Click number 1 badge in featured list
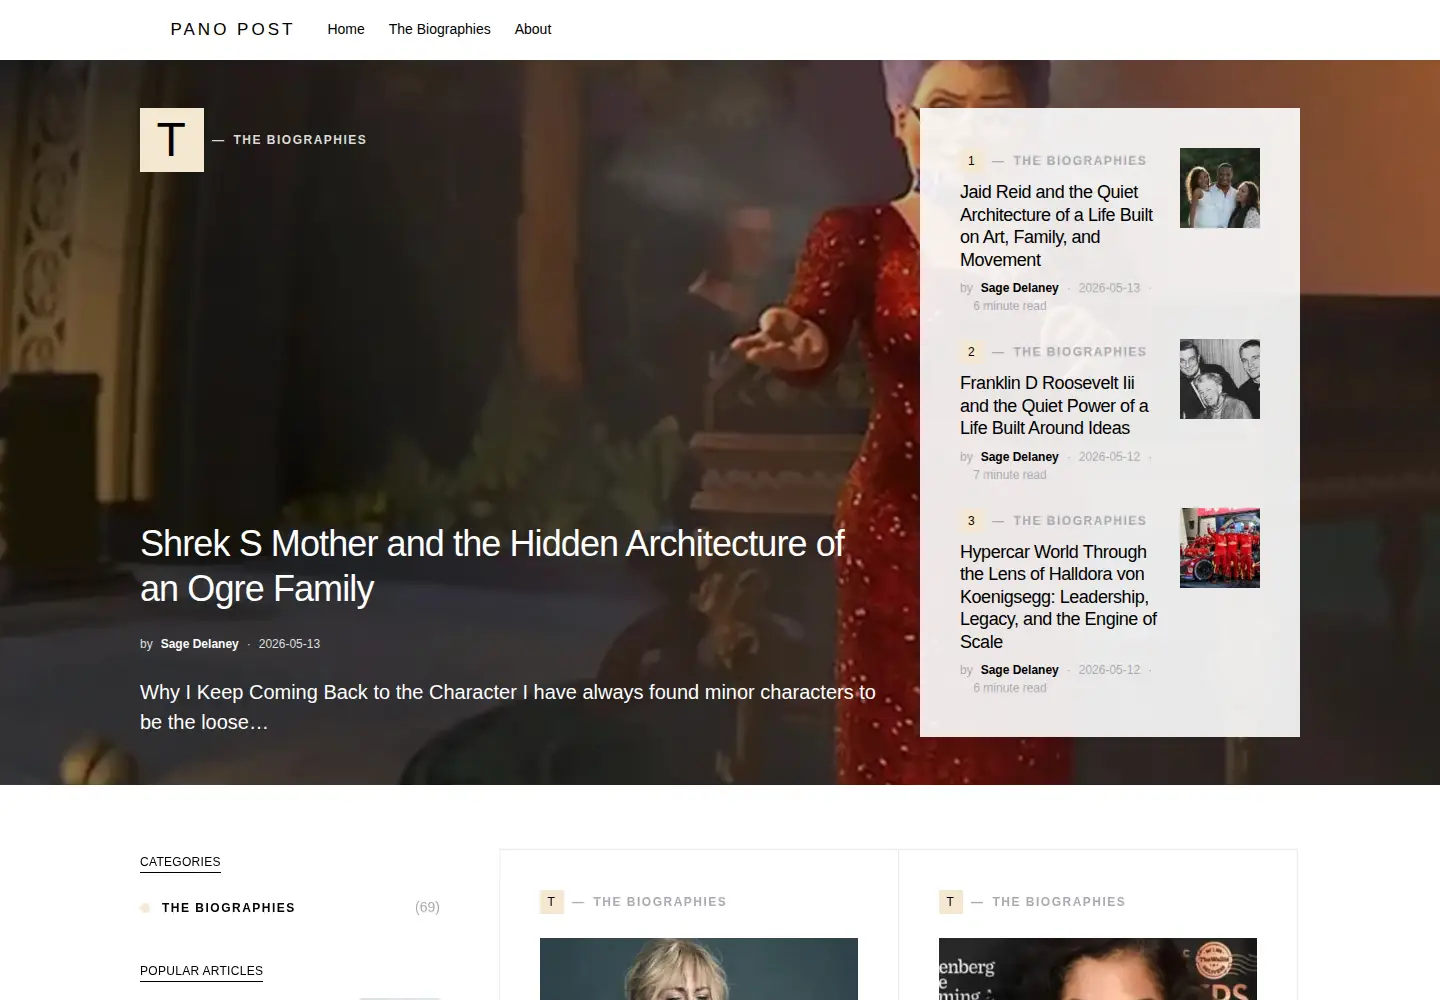Screen dimensions: 1440x1000 pos(971,161)
